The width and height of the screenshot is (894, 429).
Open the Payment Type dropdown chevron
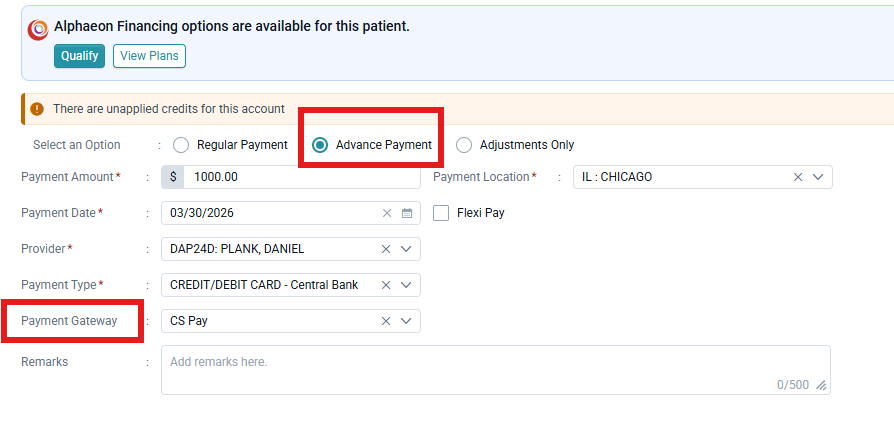point(406,285)
